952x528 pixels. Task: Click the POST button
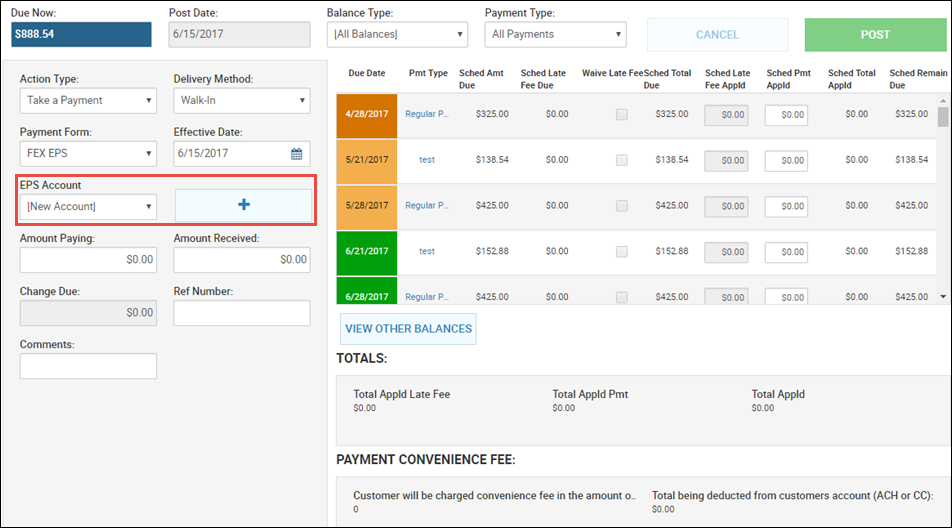(876, 35)
